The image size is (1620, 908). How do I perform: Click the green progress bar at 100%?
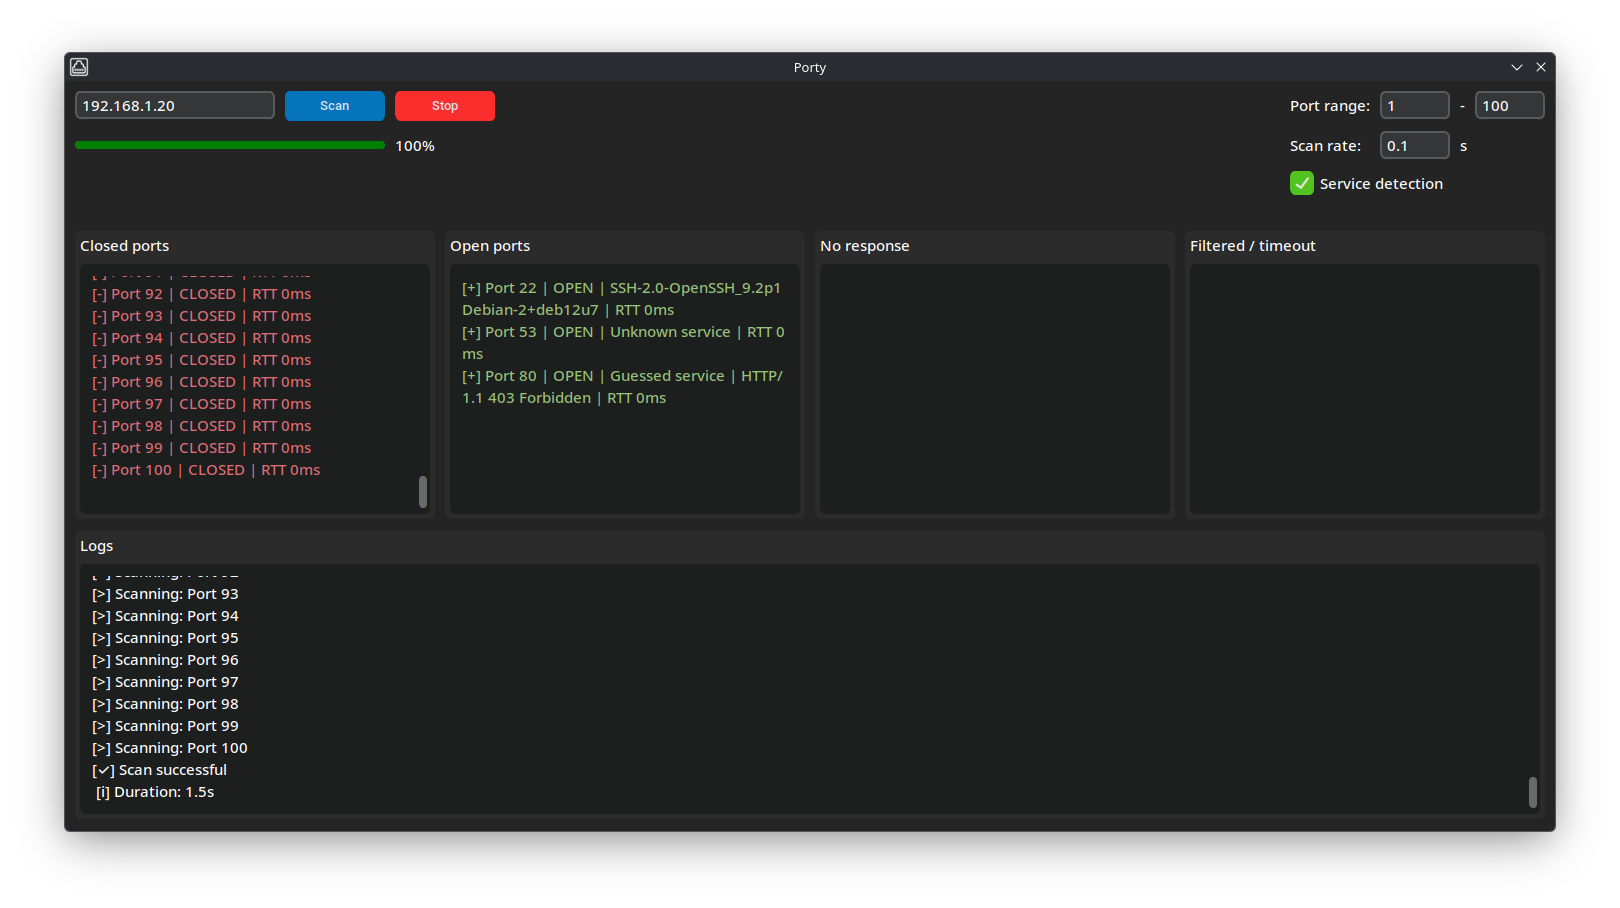click(x=229, y=144)
